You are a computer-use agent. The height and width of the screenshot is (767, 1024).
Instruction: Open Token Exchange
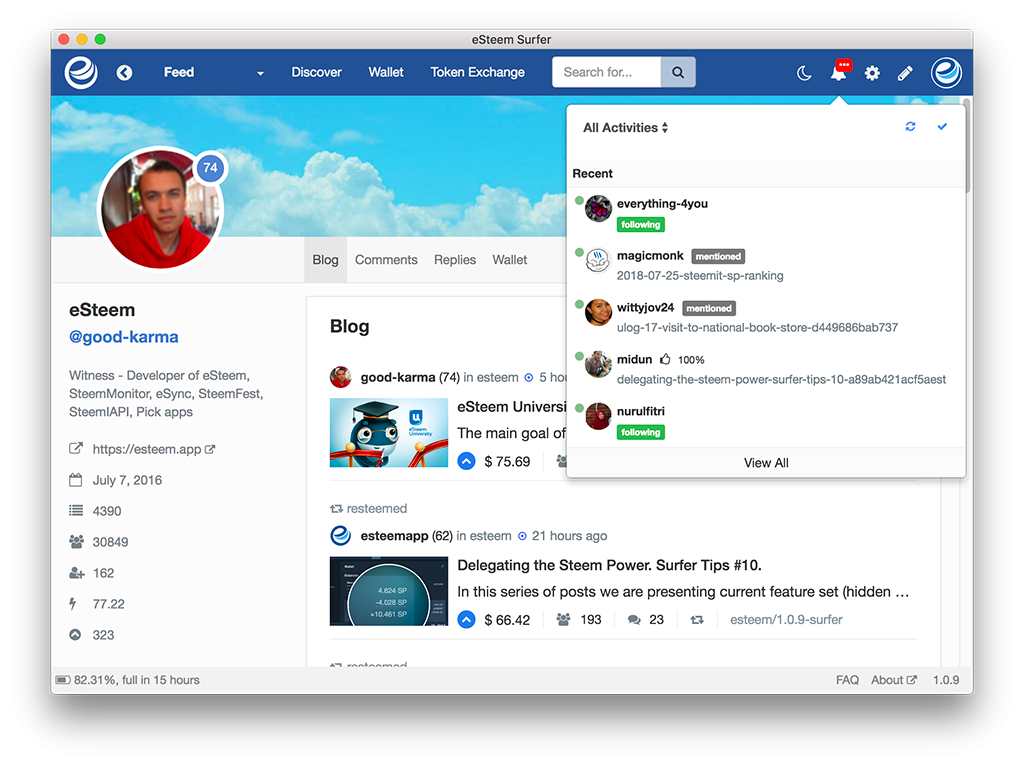coord(477,72)
